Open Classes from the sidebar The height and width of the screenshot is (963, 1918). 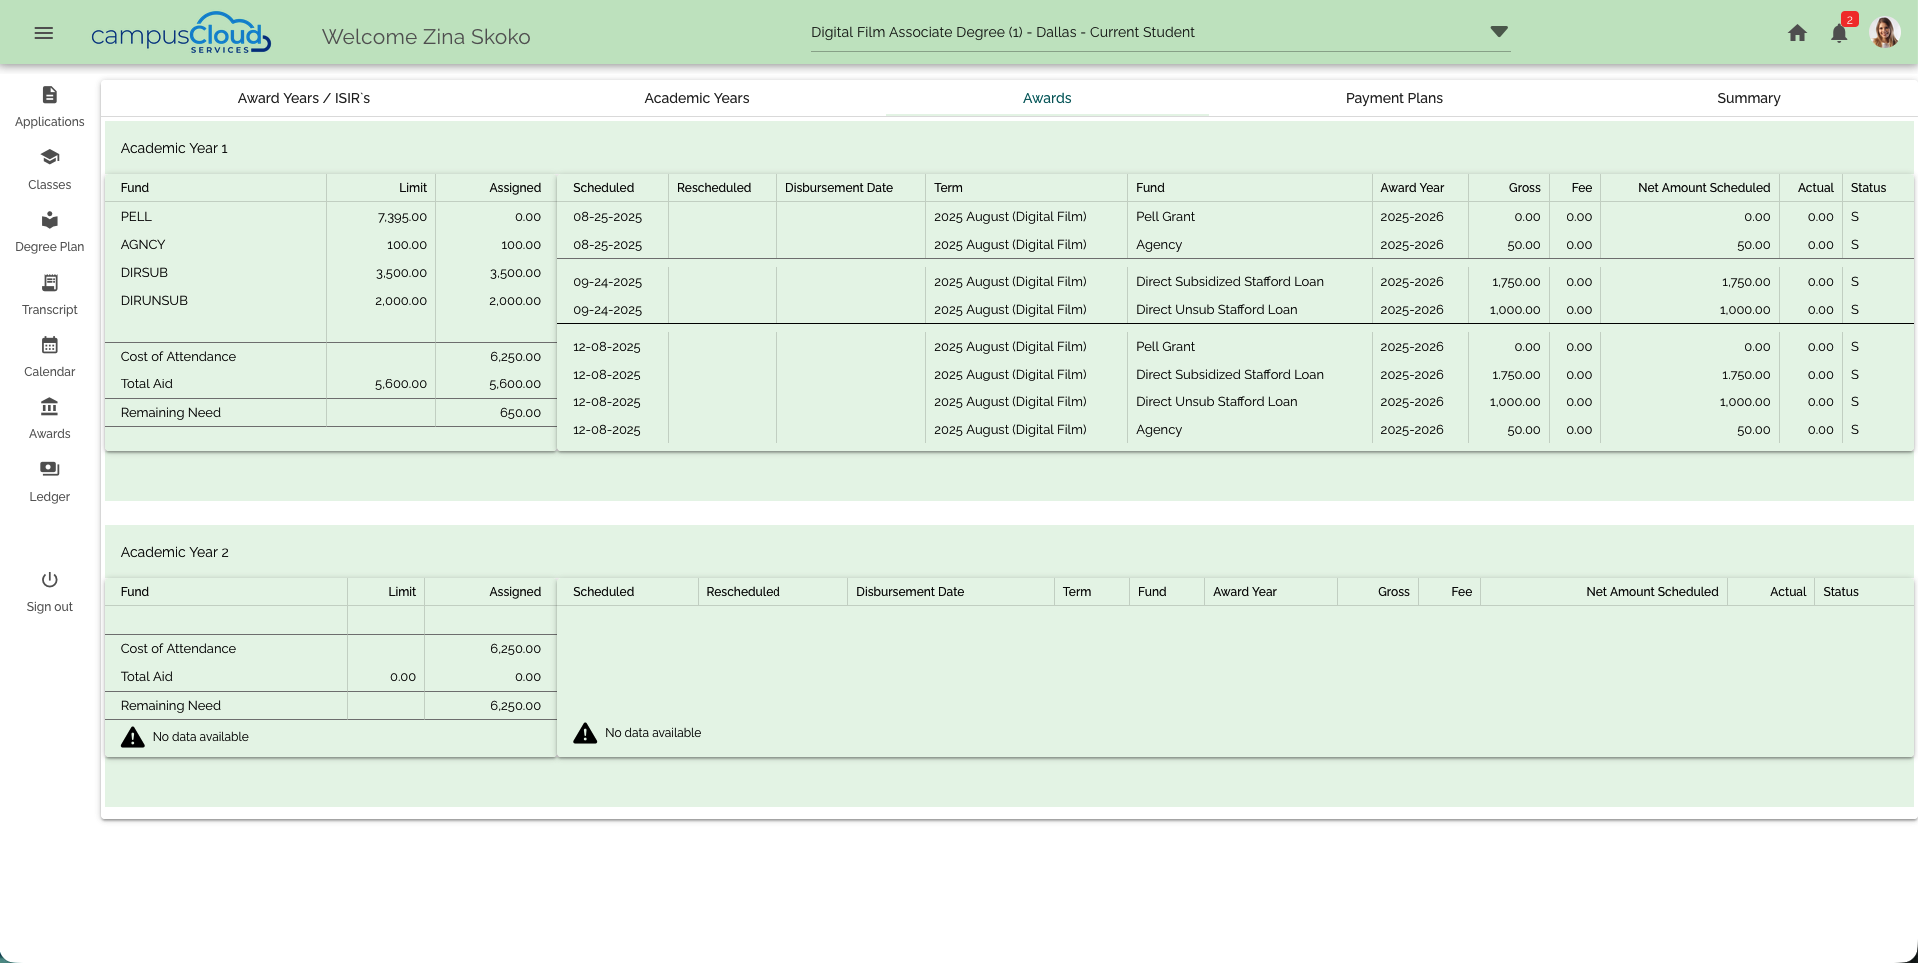pos(49,158)
